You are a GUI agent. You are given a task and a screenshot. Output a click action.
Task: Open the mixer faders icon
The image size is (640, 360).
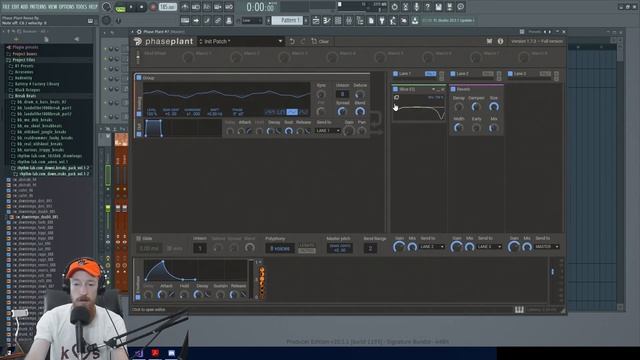point(349,20)
